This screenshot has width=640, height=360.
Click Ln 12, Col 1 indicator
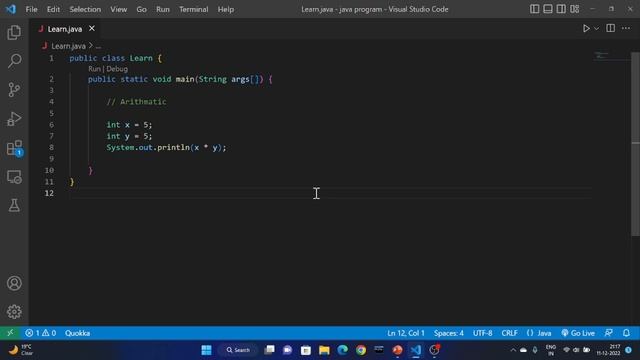point(406,333)
